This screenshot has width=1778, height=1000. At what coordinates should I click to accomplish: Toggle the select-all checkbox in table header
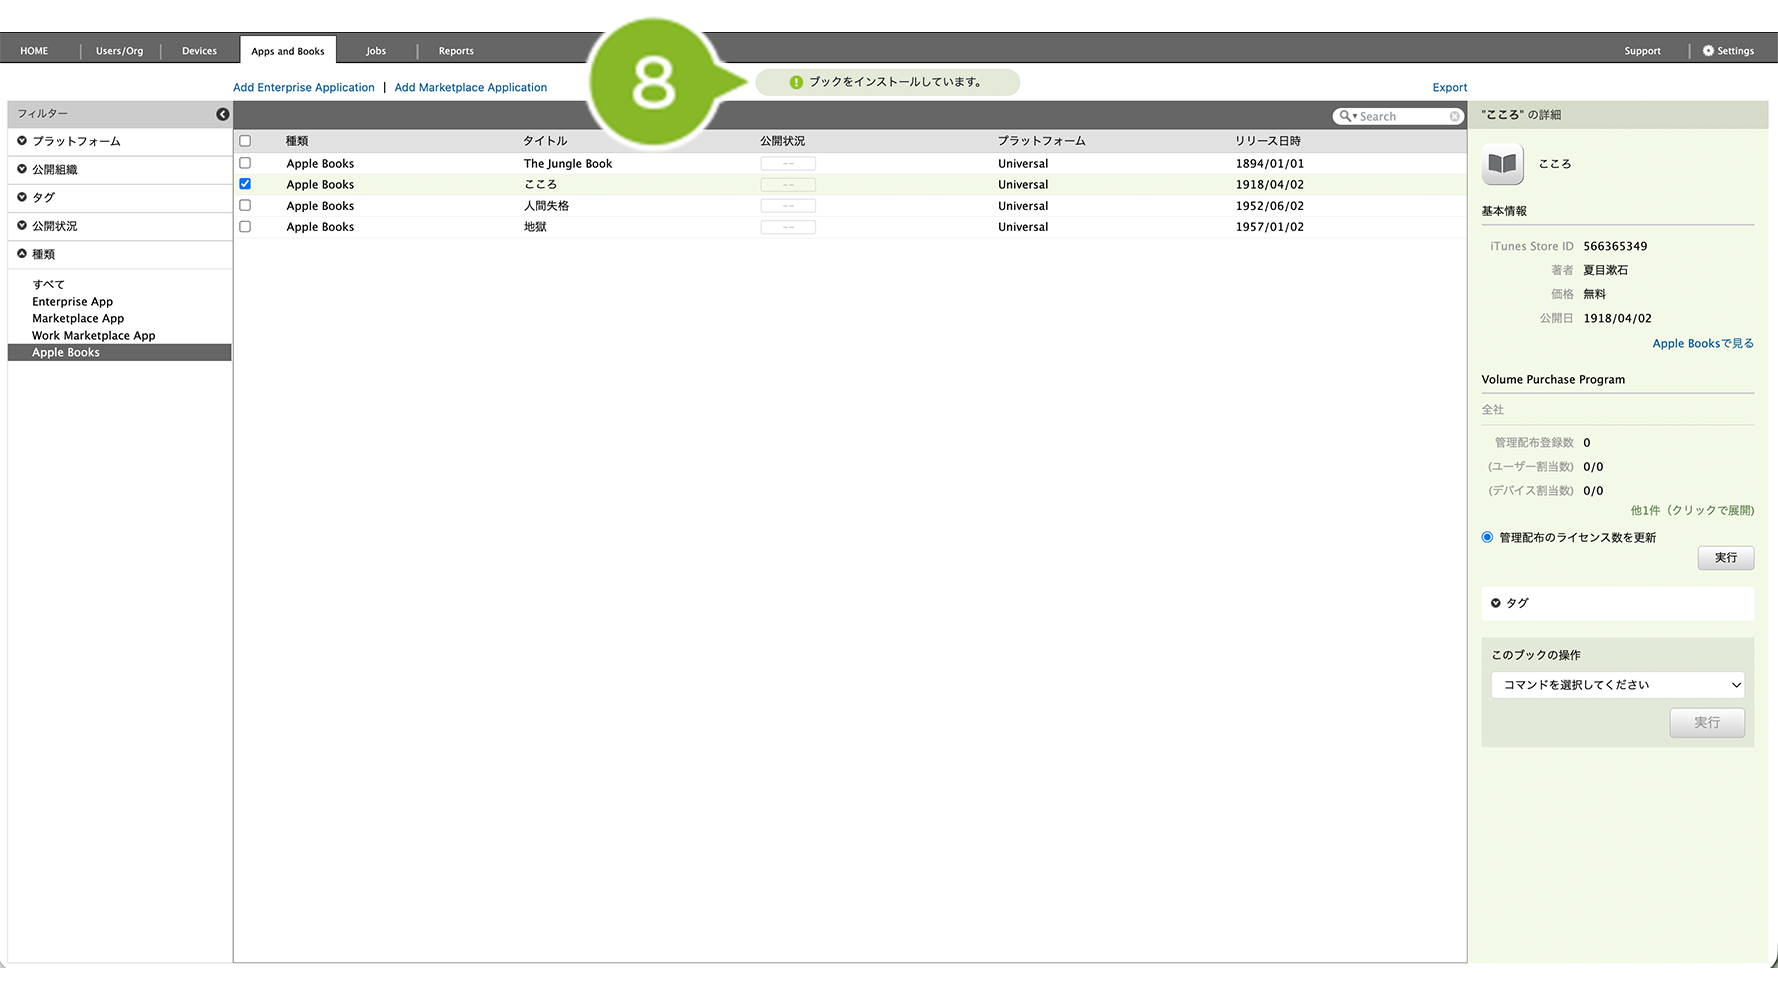(x=245, y=141)
